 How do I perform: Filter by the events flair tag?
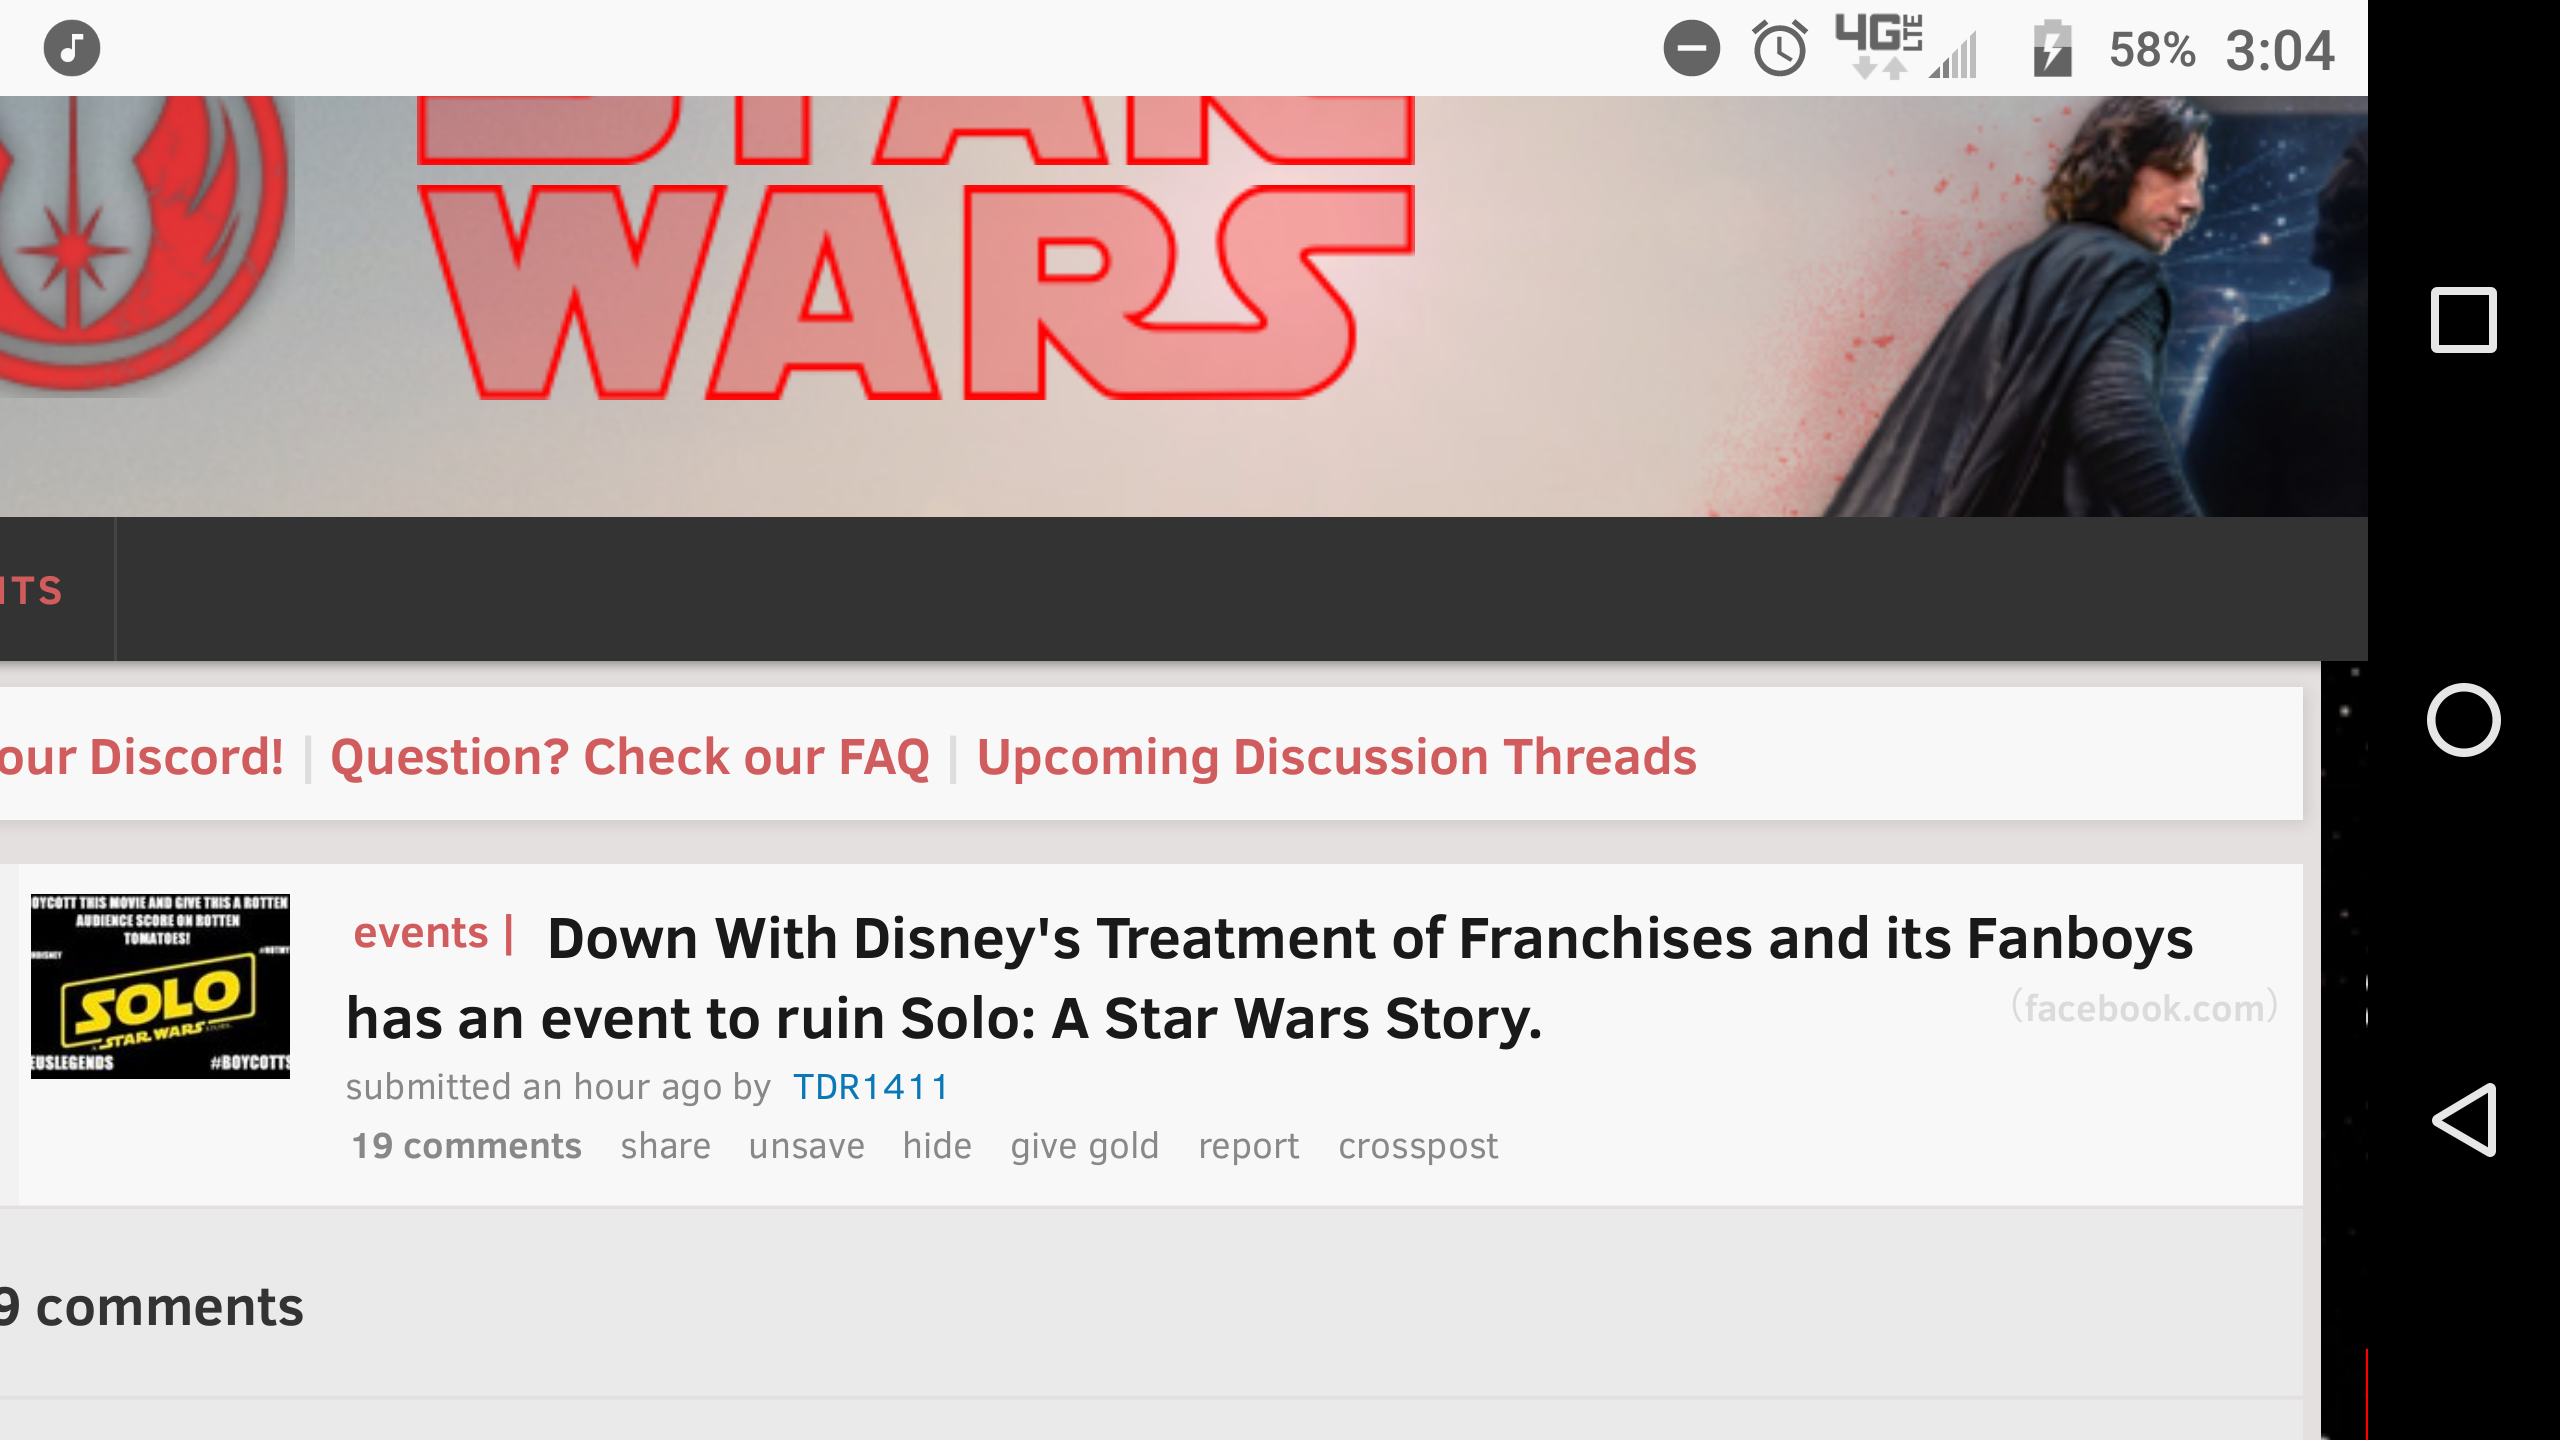pos(421,933)
